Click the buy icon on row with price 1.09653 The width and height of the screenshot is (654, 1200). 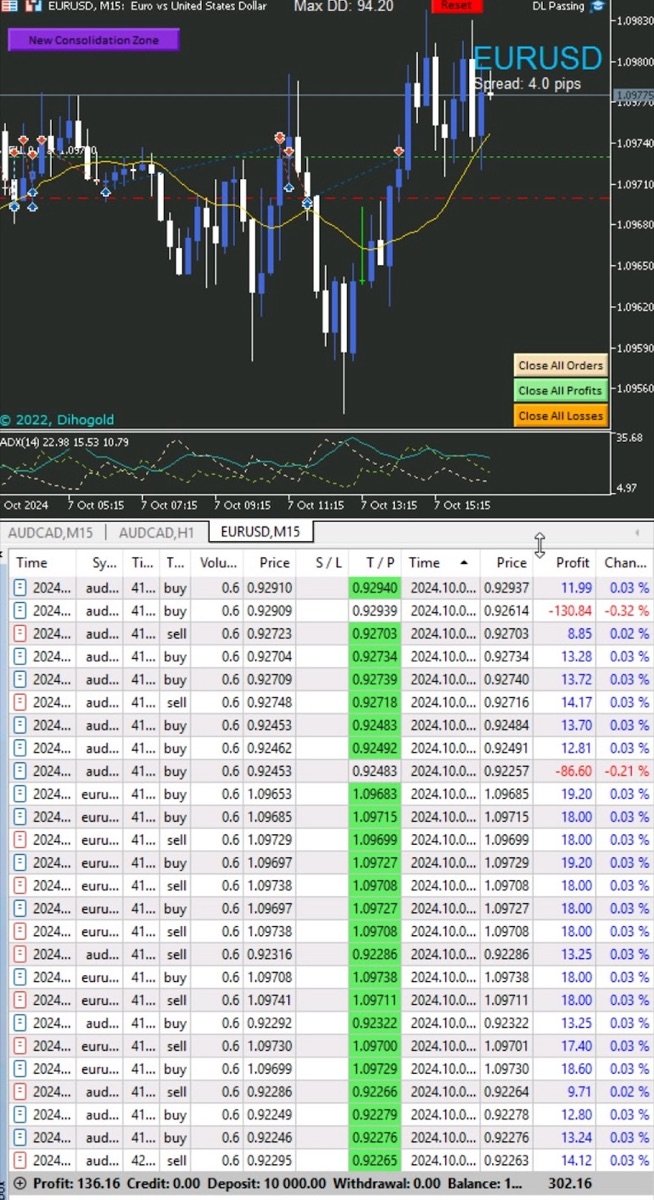(21, 795)
